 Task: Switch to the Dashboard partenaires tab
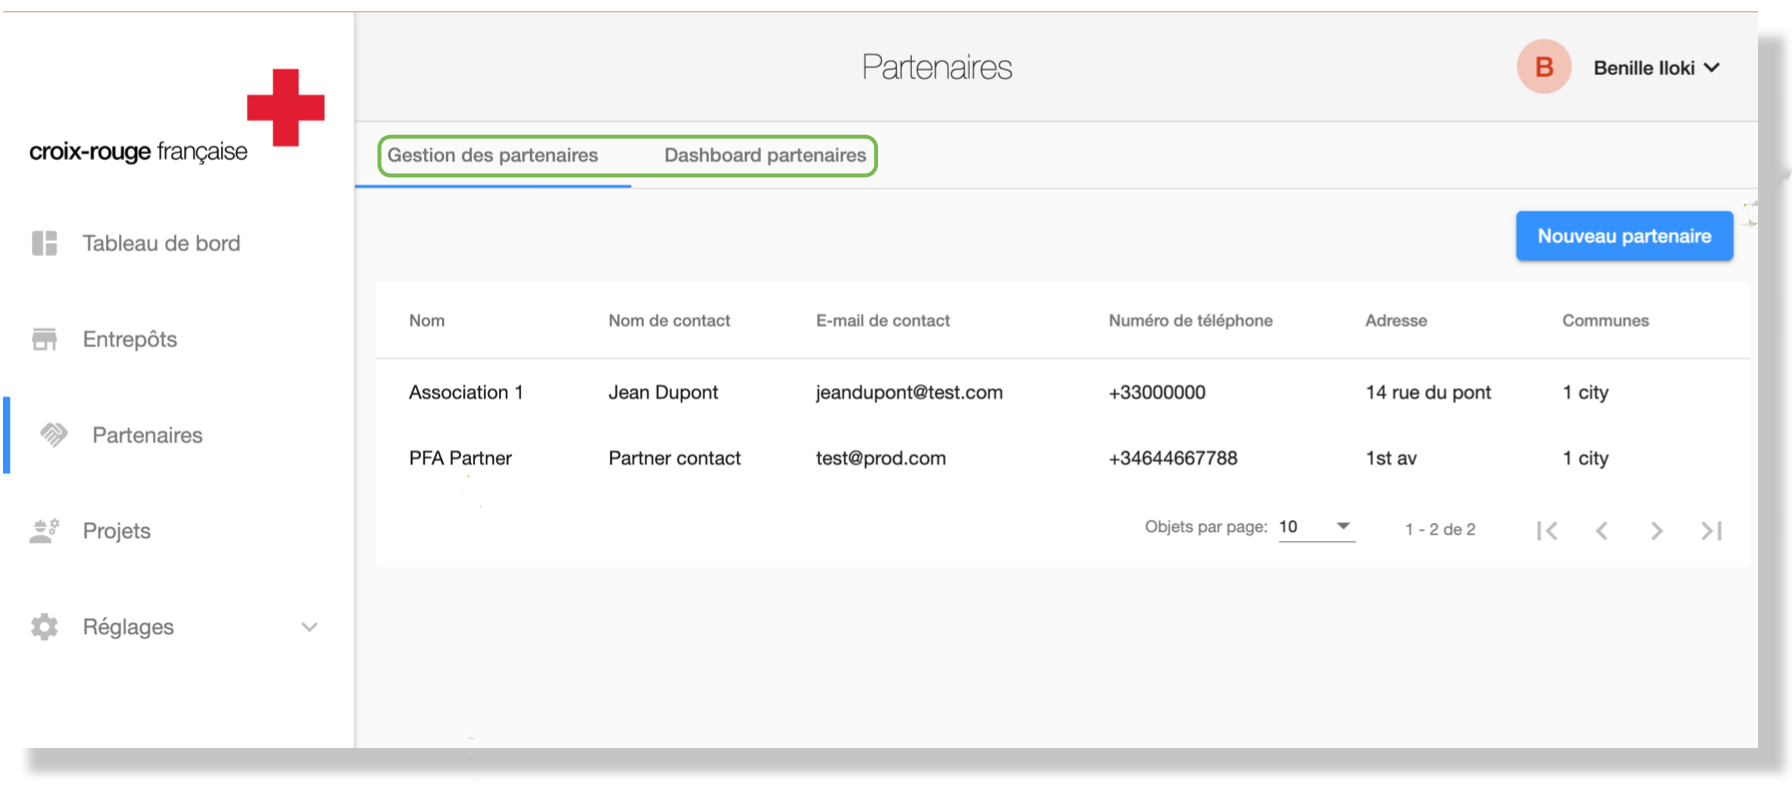[765, 155]
